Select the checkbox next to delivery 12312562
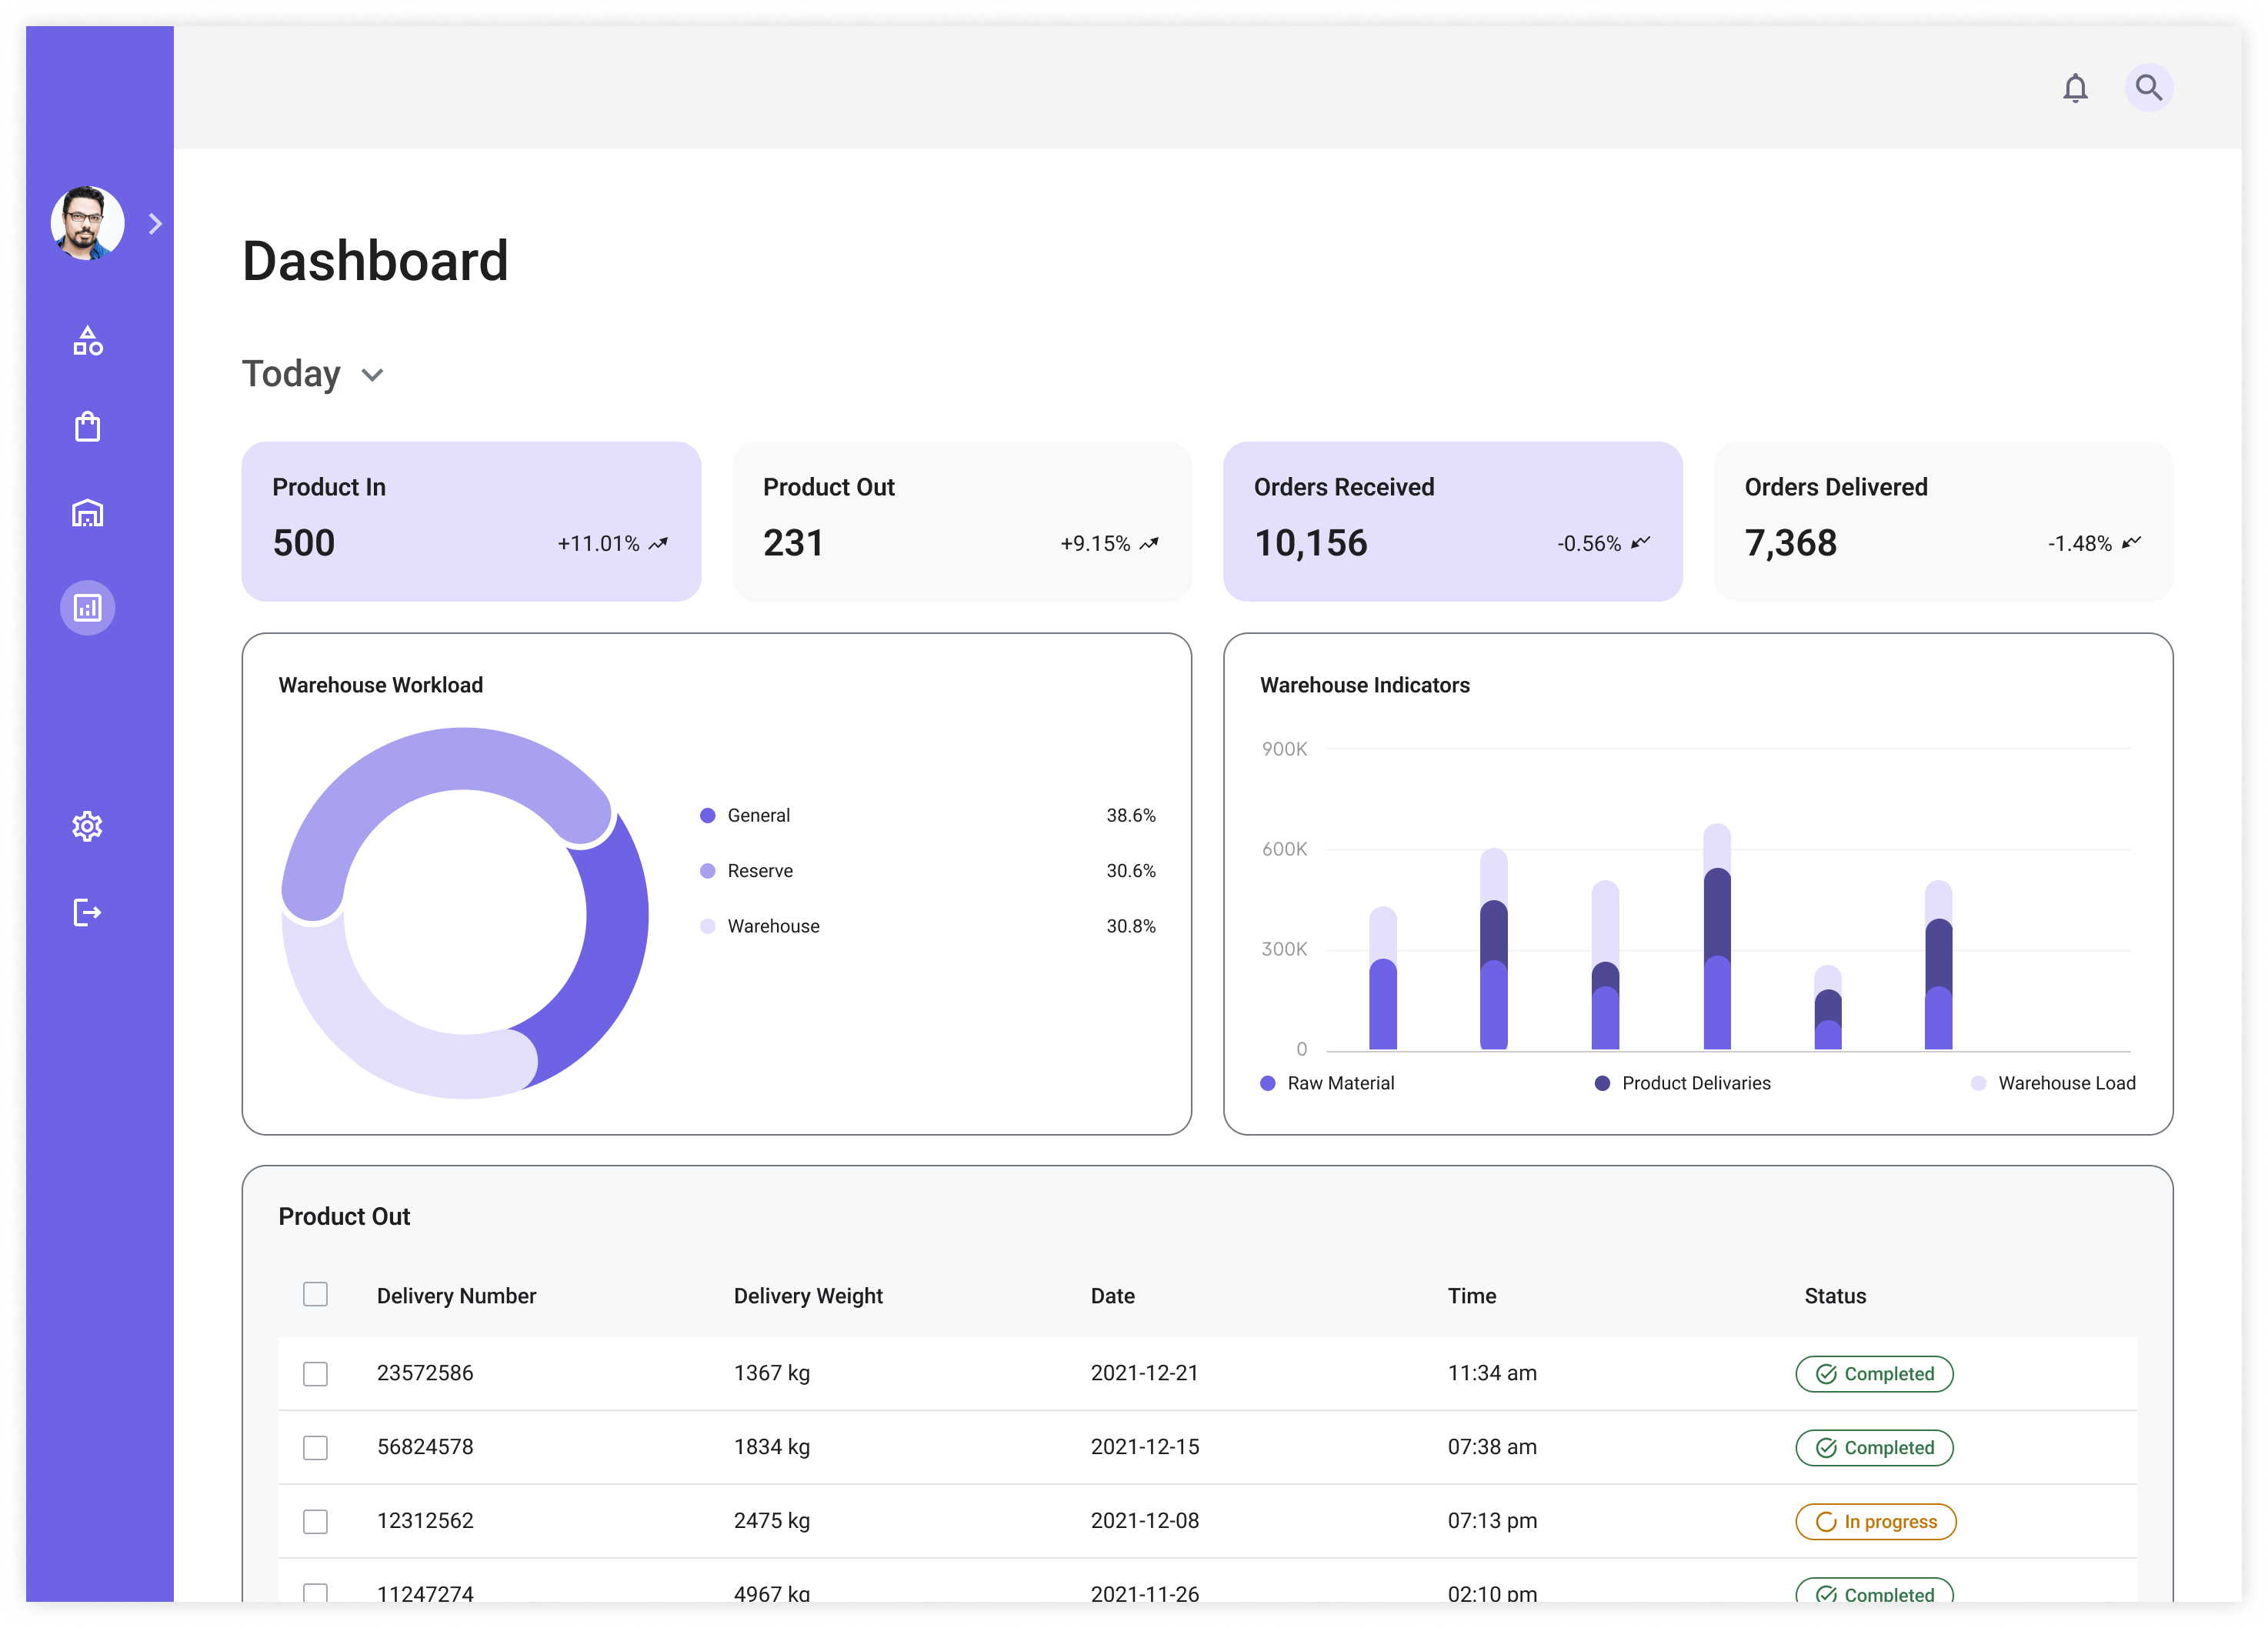Image resolution: width=2268 pixels, height=1628 pixels. click(315, 1521)
